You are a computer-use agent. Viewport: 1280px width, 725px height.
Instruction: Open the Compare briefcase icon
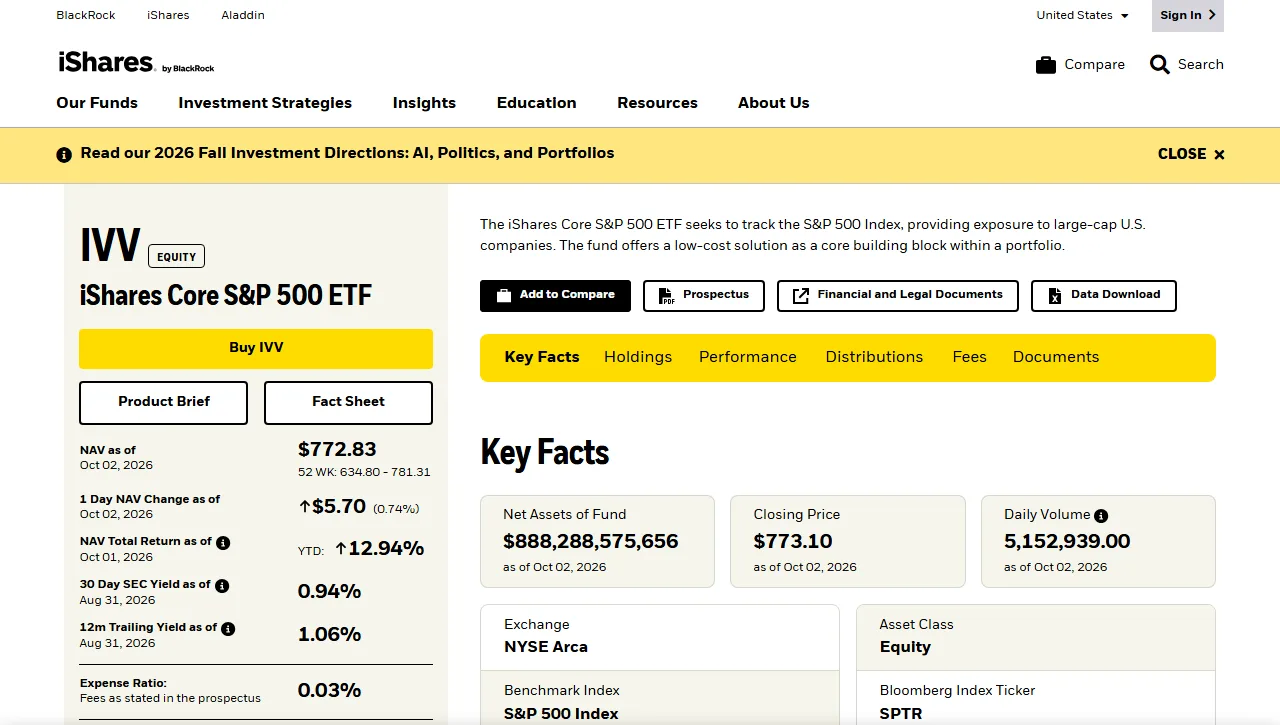click(x=1046, y=65)
